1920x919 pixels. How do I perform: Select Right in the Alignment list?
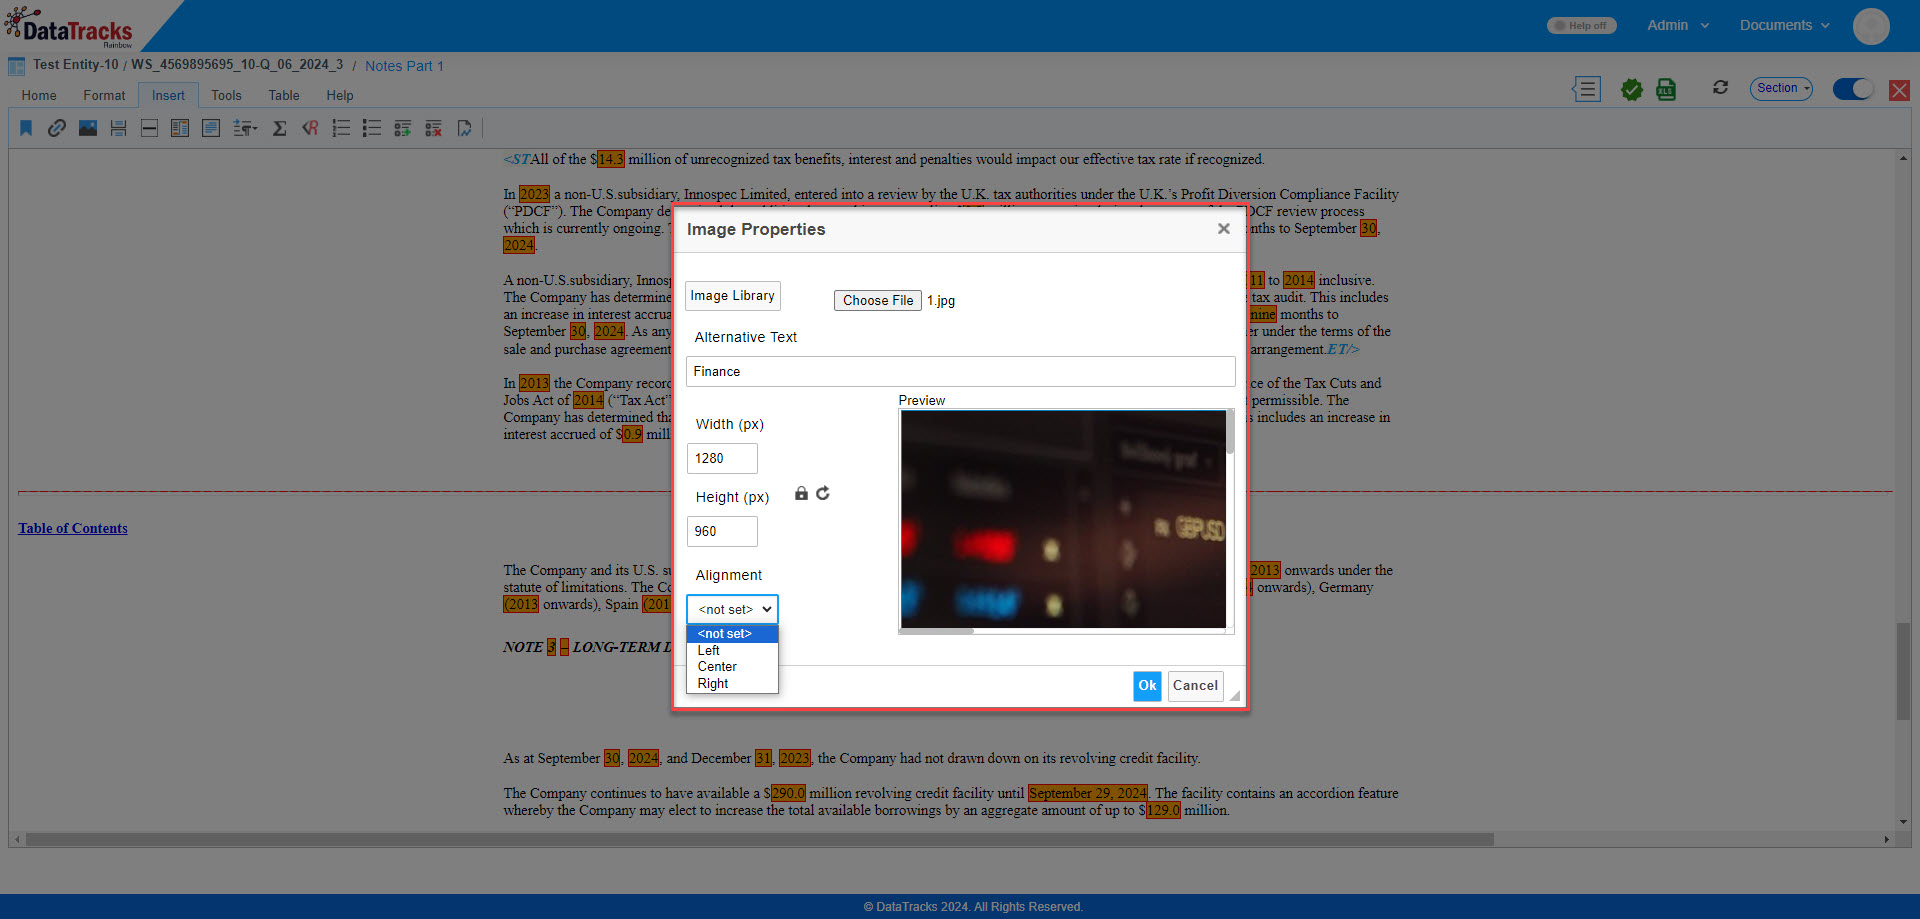[x=732, y=684]
